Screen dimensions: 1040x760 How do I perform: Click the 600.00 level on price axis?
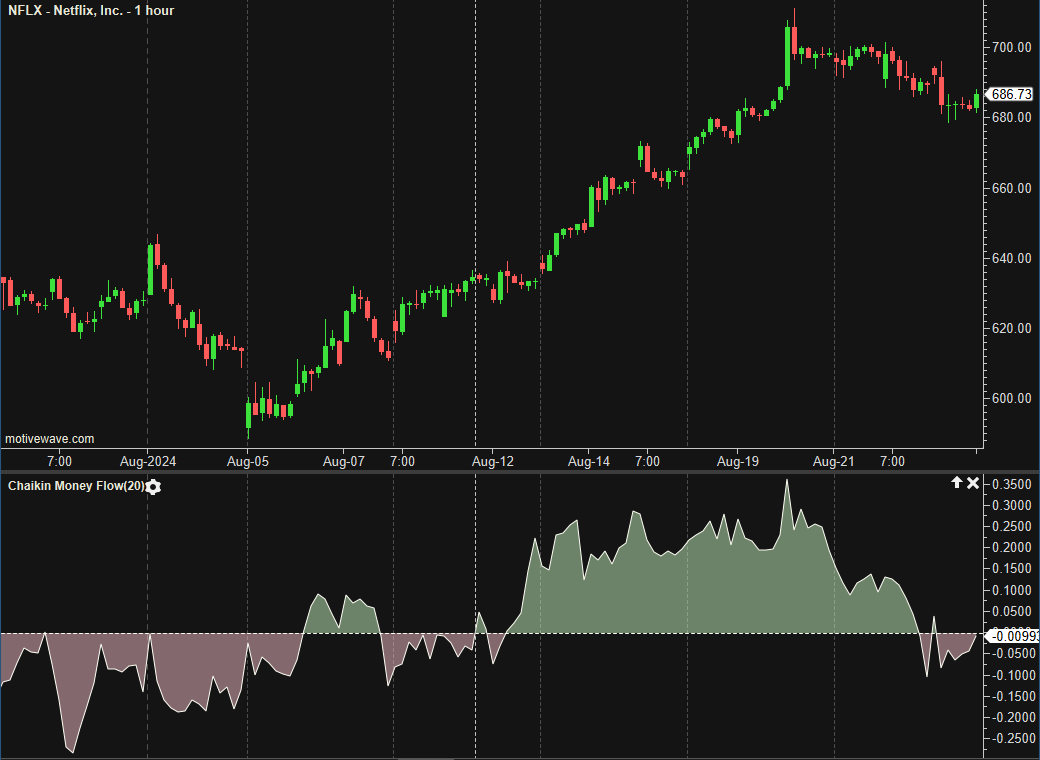[x=1011, y=398]
